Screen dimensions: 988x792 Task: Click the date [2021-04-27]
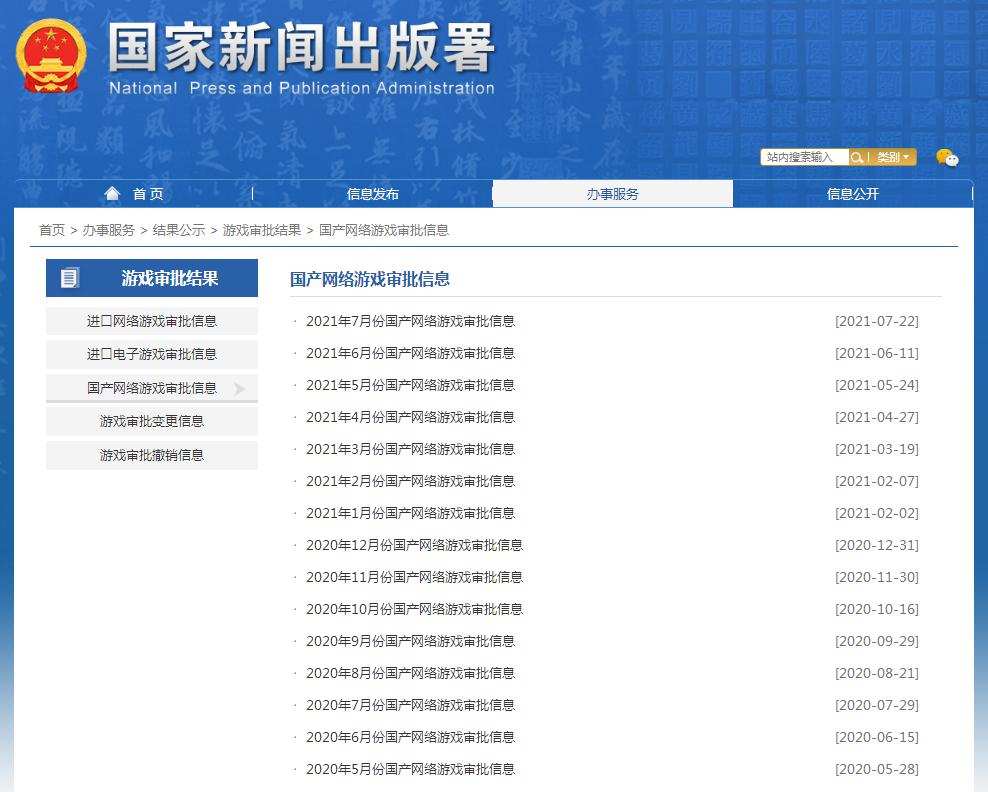pos(876,417)
